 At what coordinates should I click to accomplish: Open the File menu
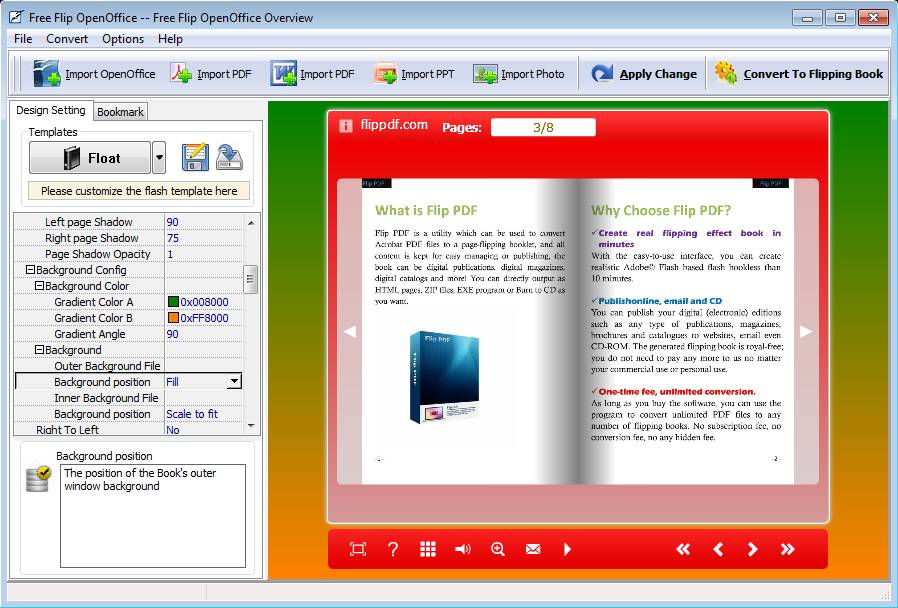(x=23, y=39)
